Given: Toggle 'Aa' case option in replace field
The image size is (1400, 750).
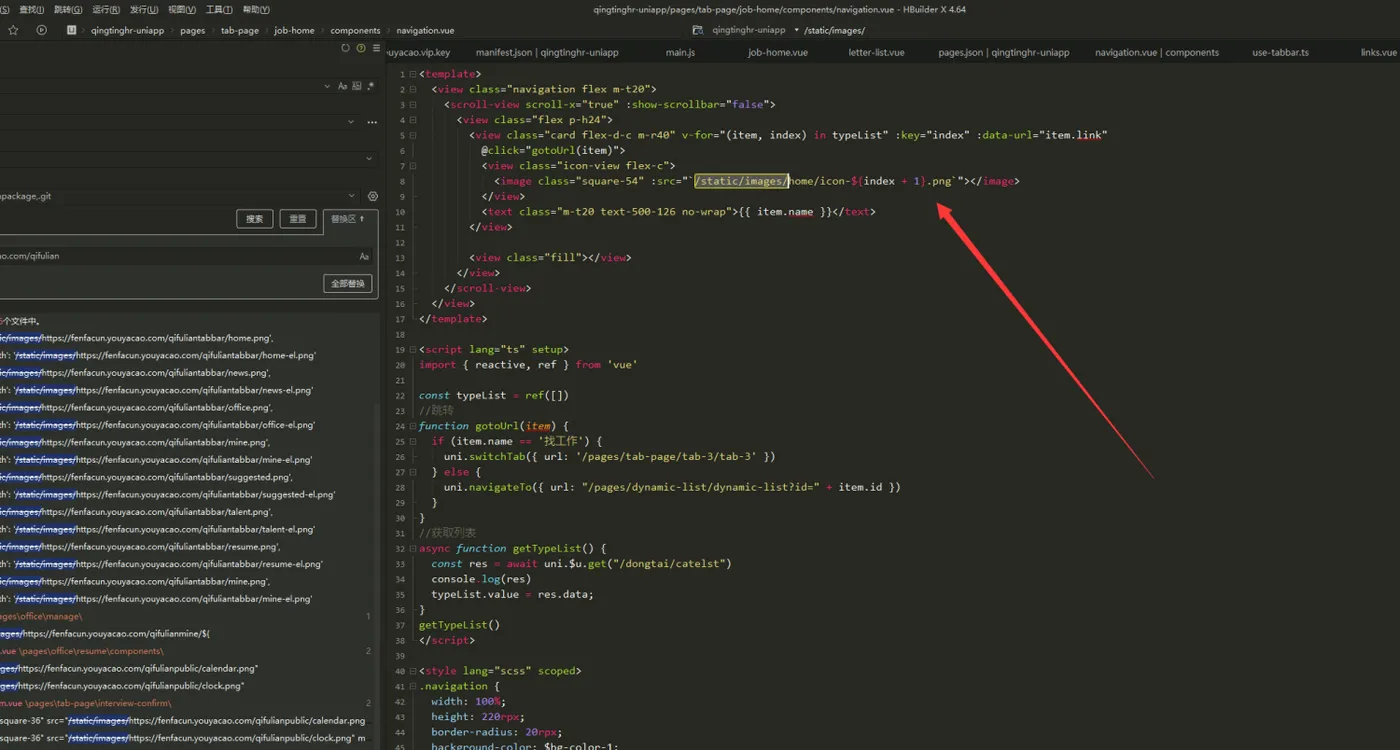Looking at the screenshot, I should click(x=364, y=256).
